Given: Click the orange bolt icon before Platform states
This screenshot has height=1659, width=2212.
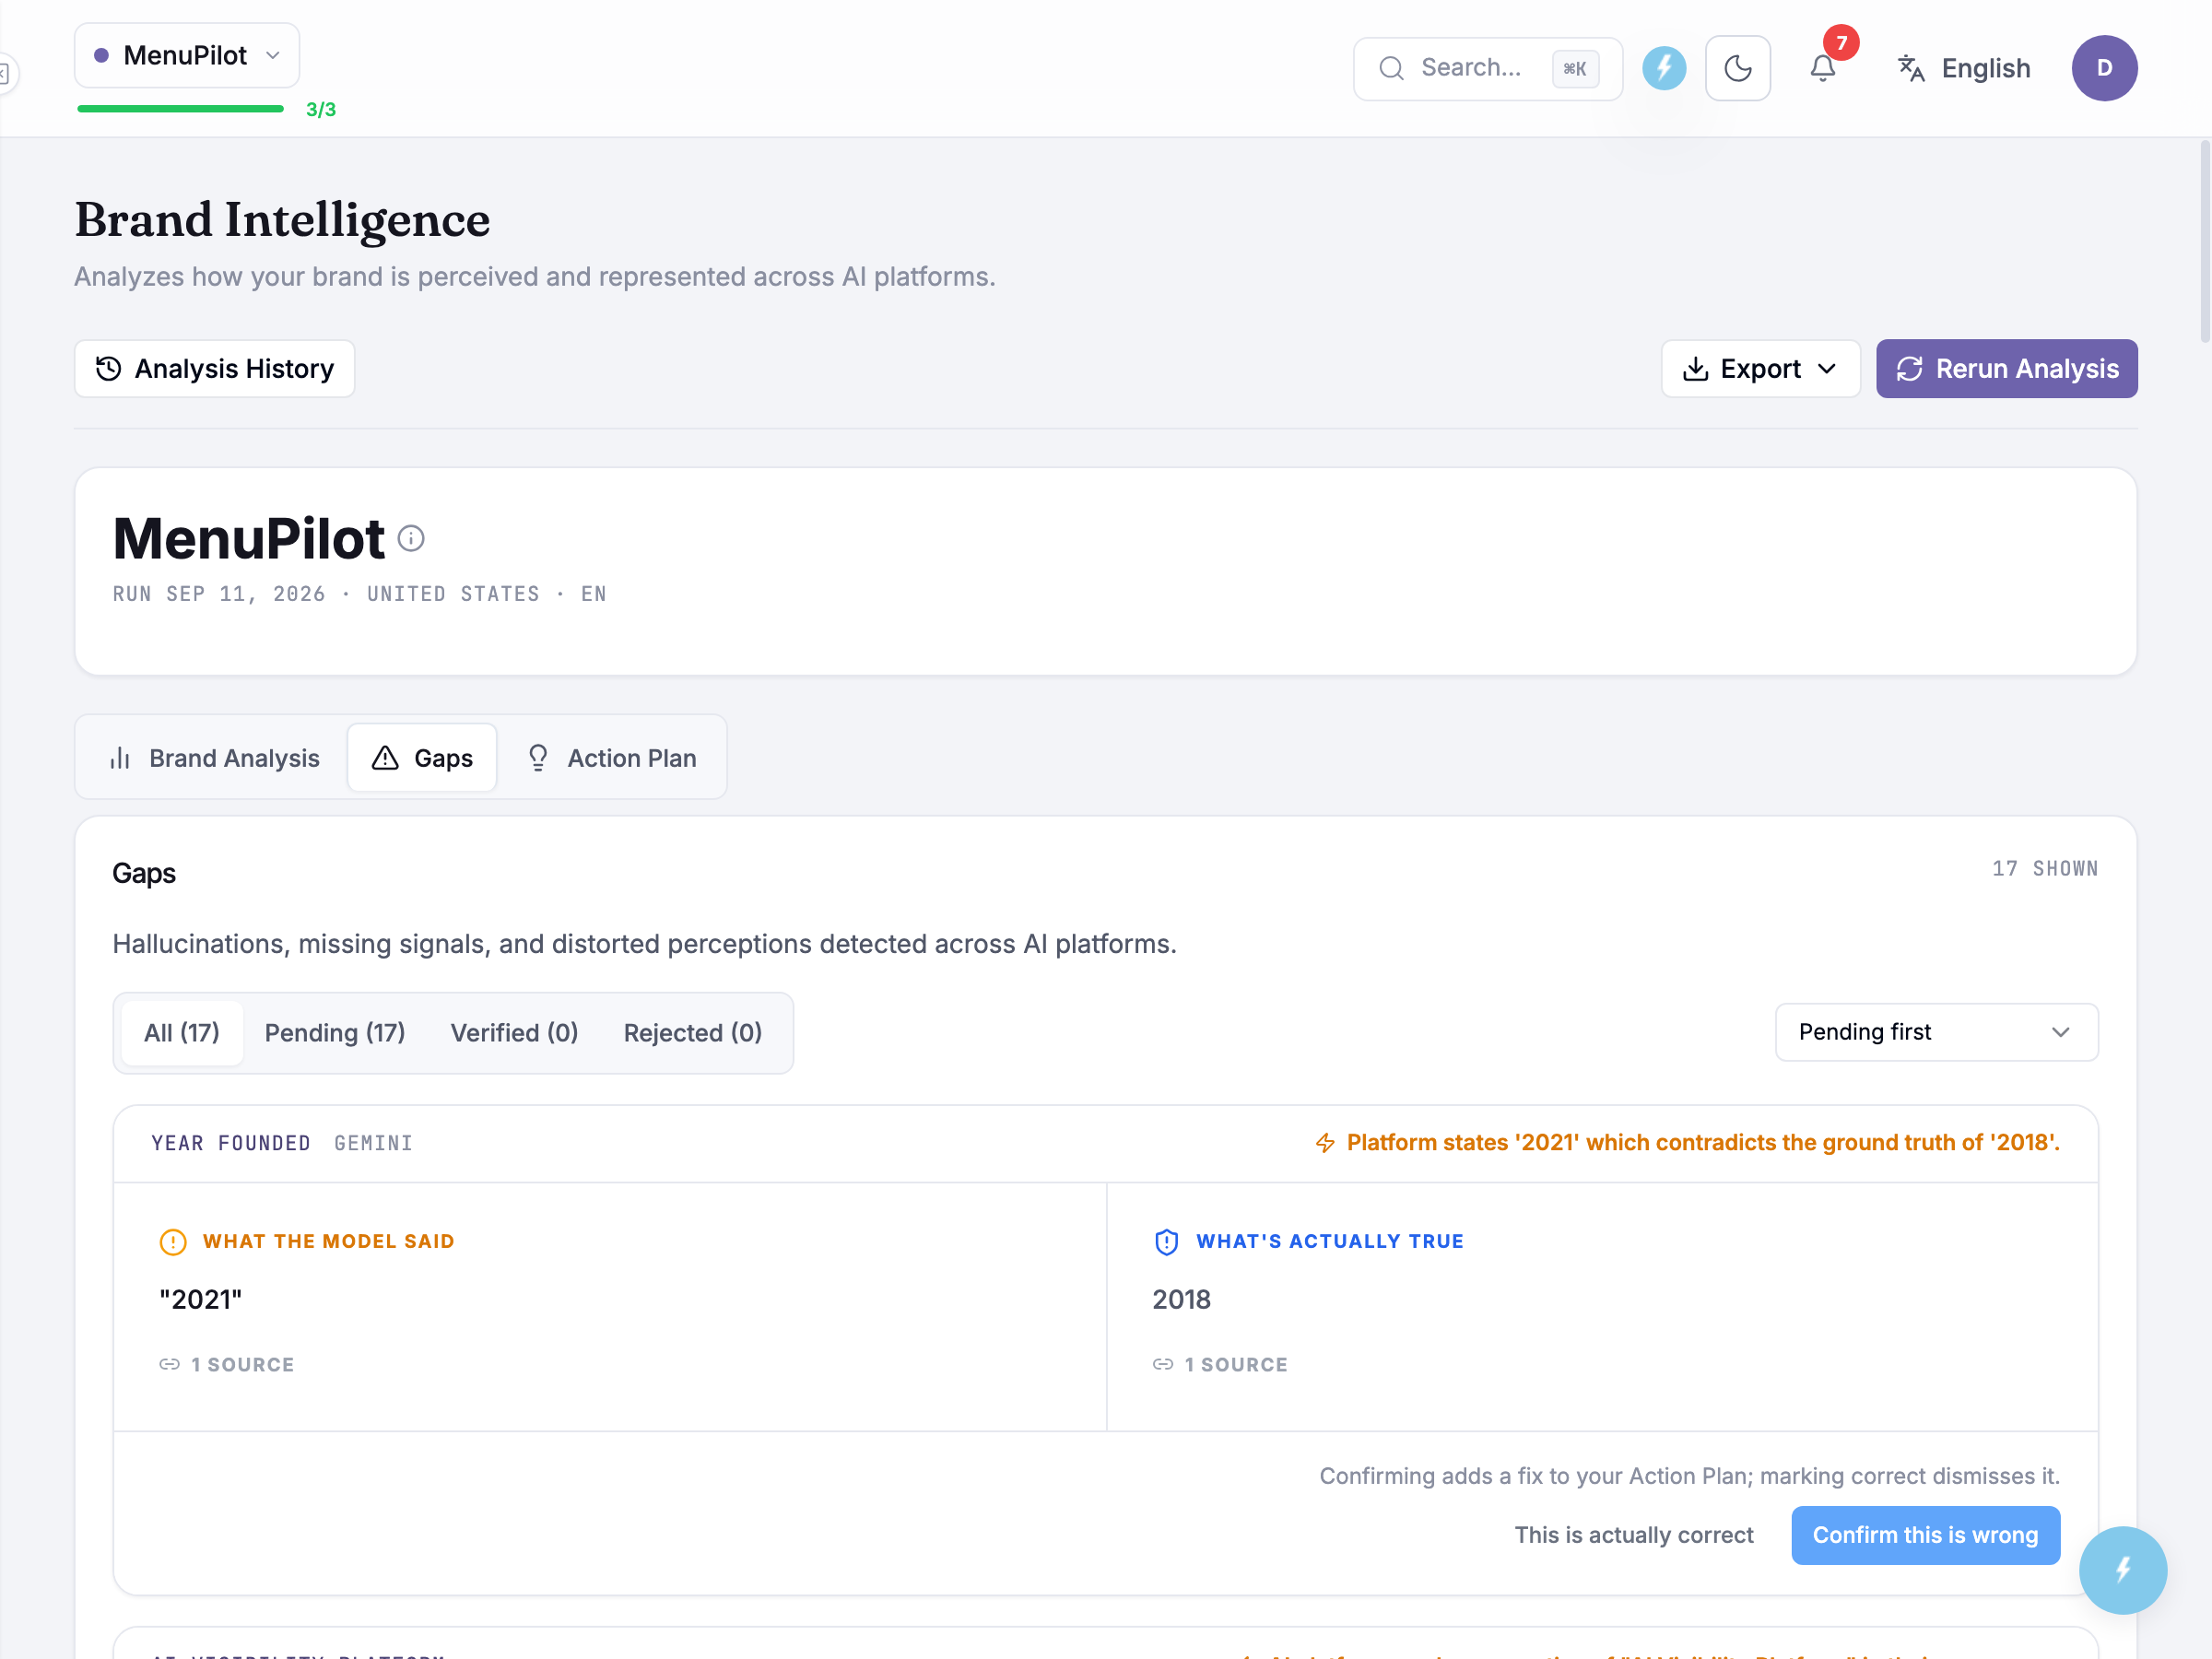Looking at the screenshot, I should 1325,1143.
